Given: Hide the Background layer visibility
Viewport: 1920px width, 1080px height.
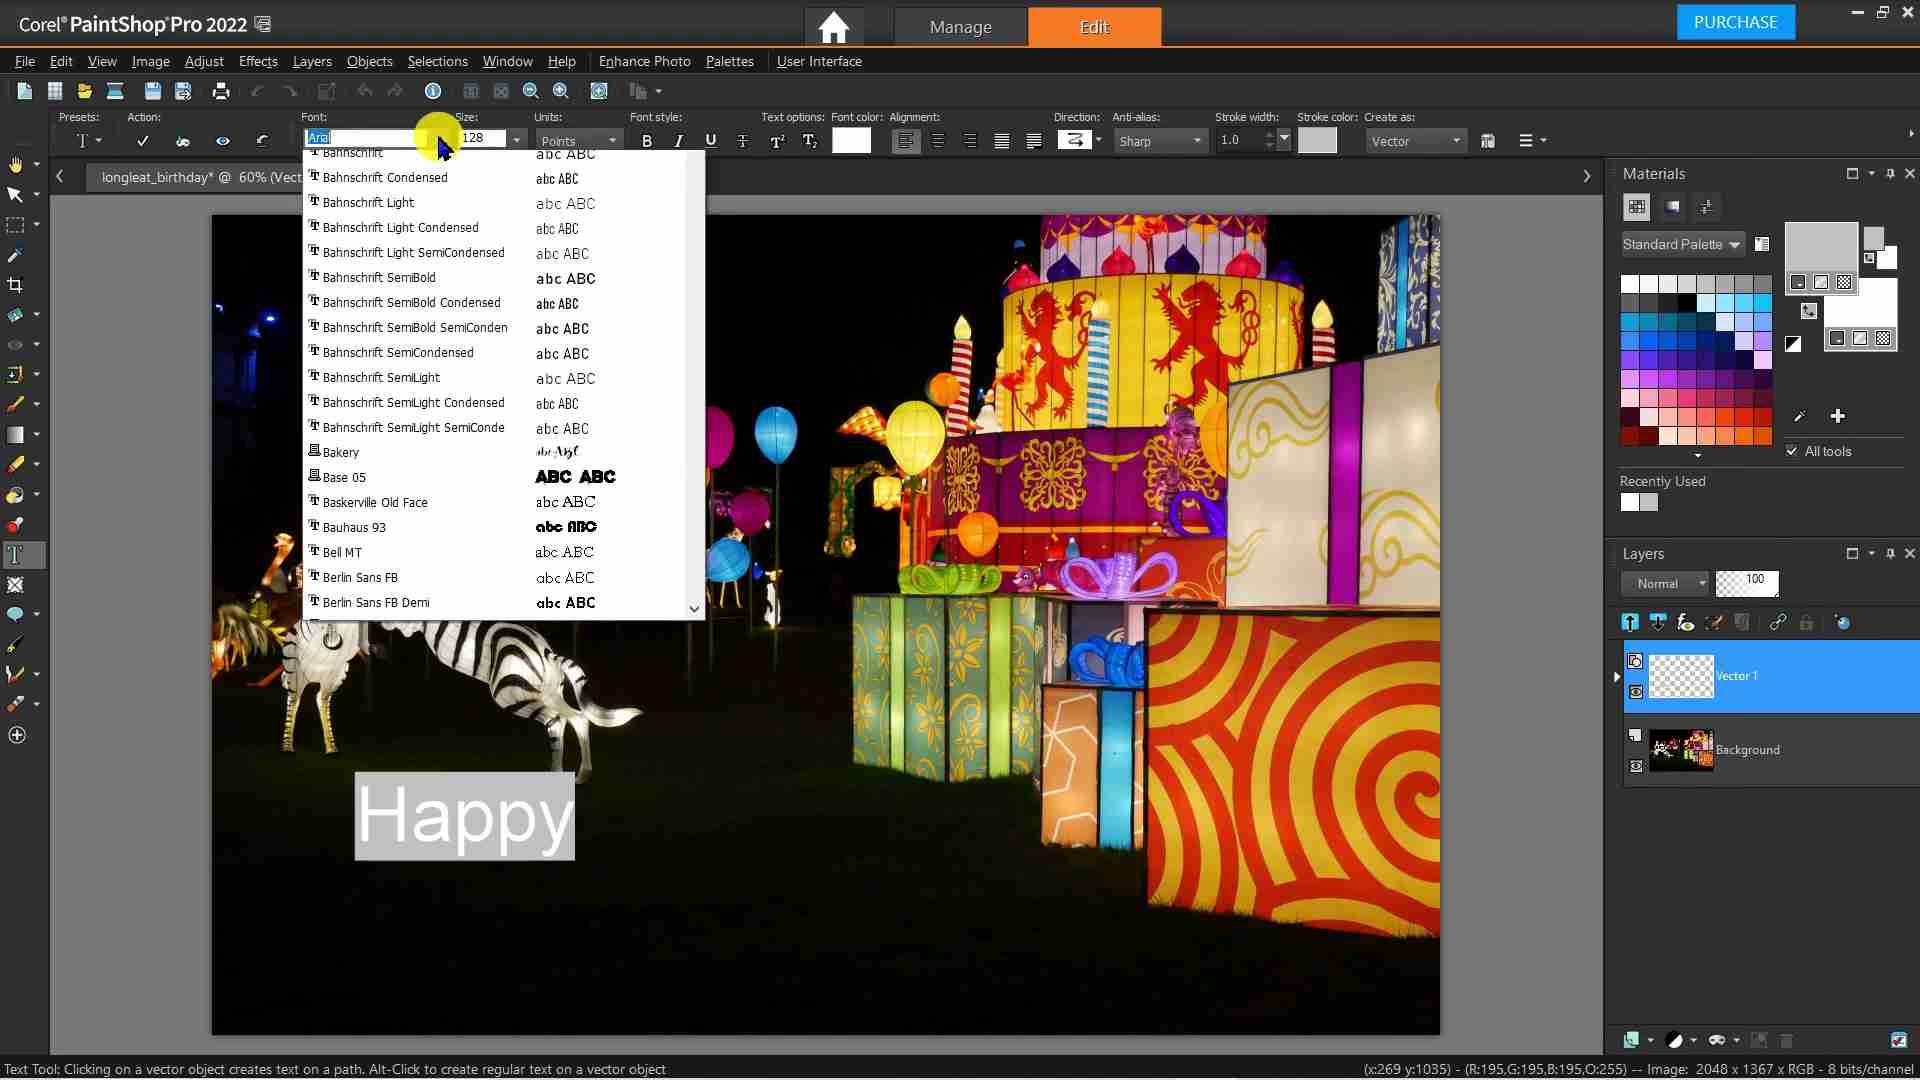Looking at the screenshot, I should click(1637, 766).
